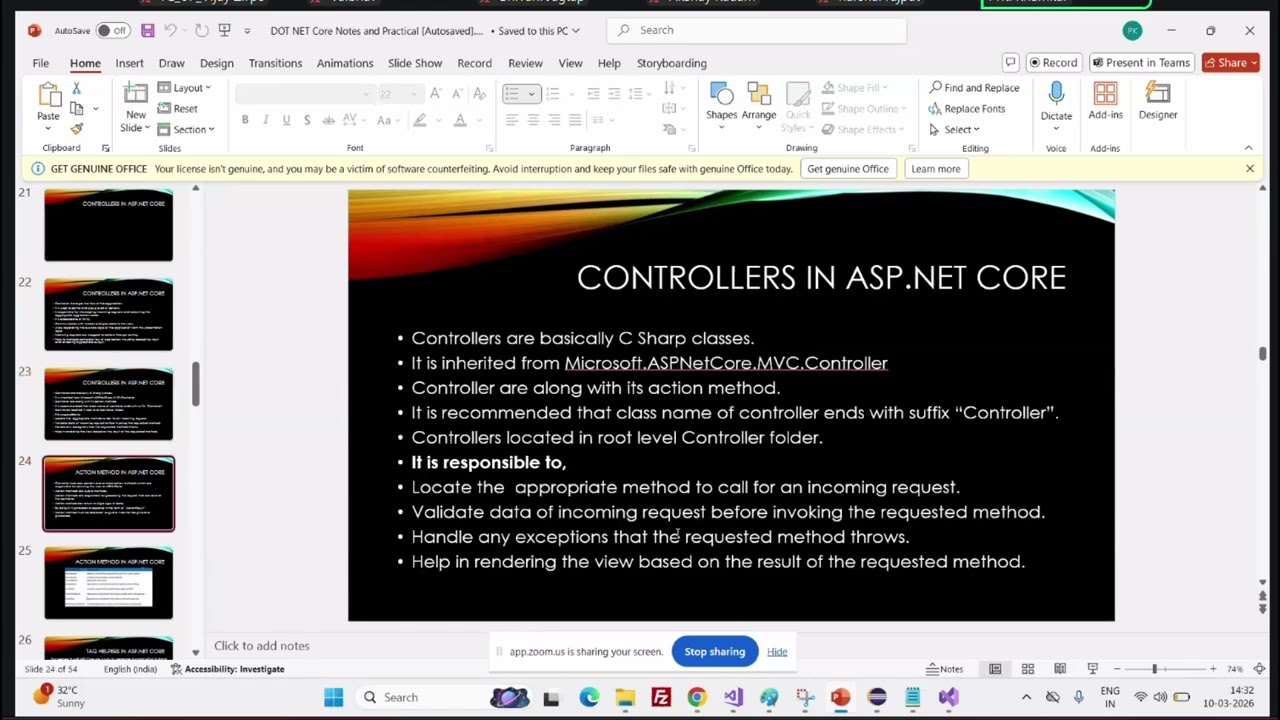Open the File menu
Image resolution: width=1280 pixels, height=720 pixels.
click(40, 63)
